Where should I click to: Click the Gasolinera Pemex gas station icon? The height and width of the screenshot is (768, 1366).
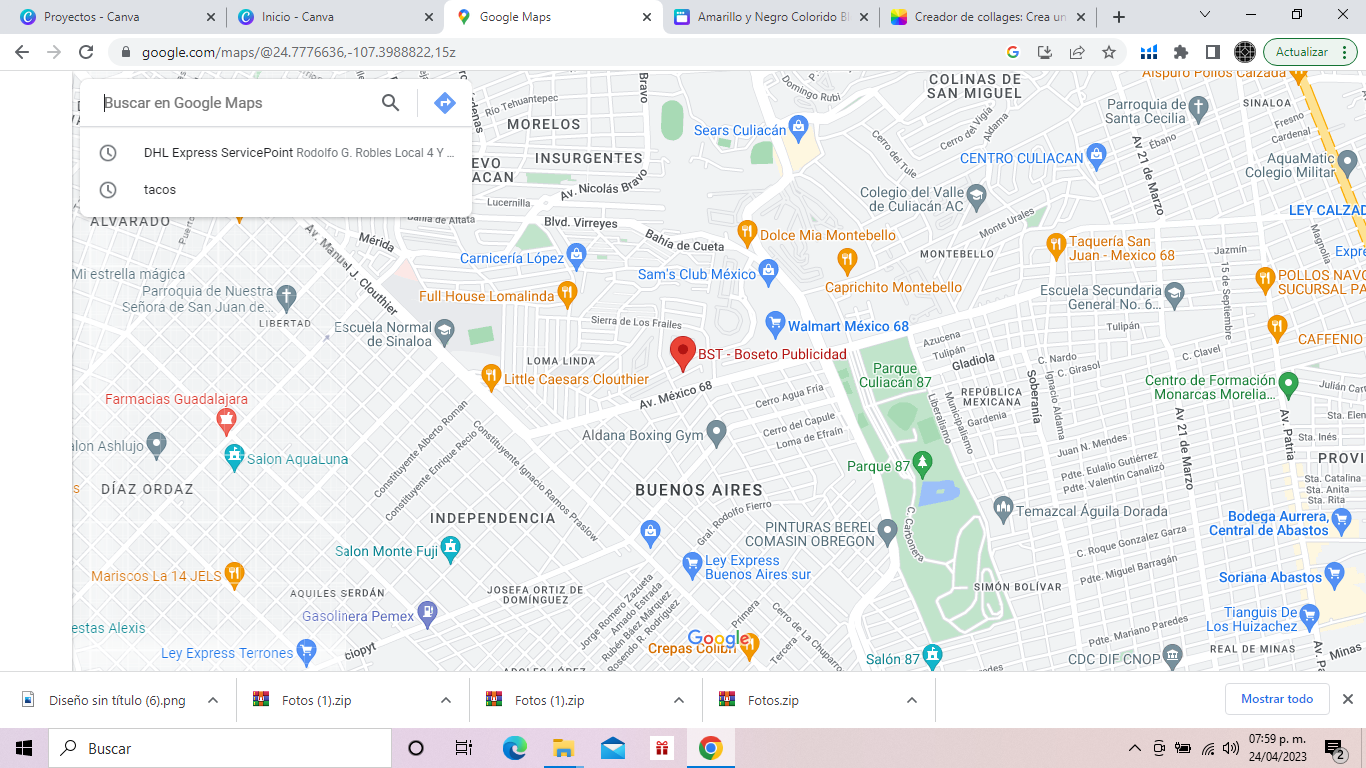click(427, 613)
